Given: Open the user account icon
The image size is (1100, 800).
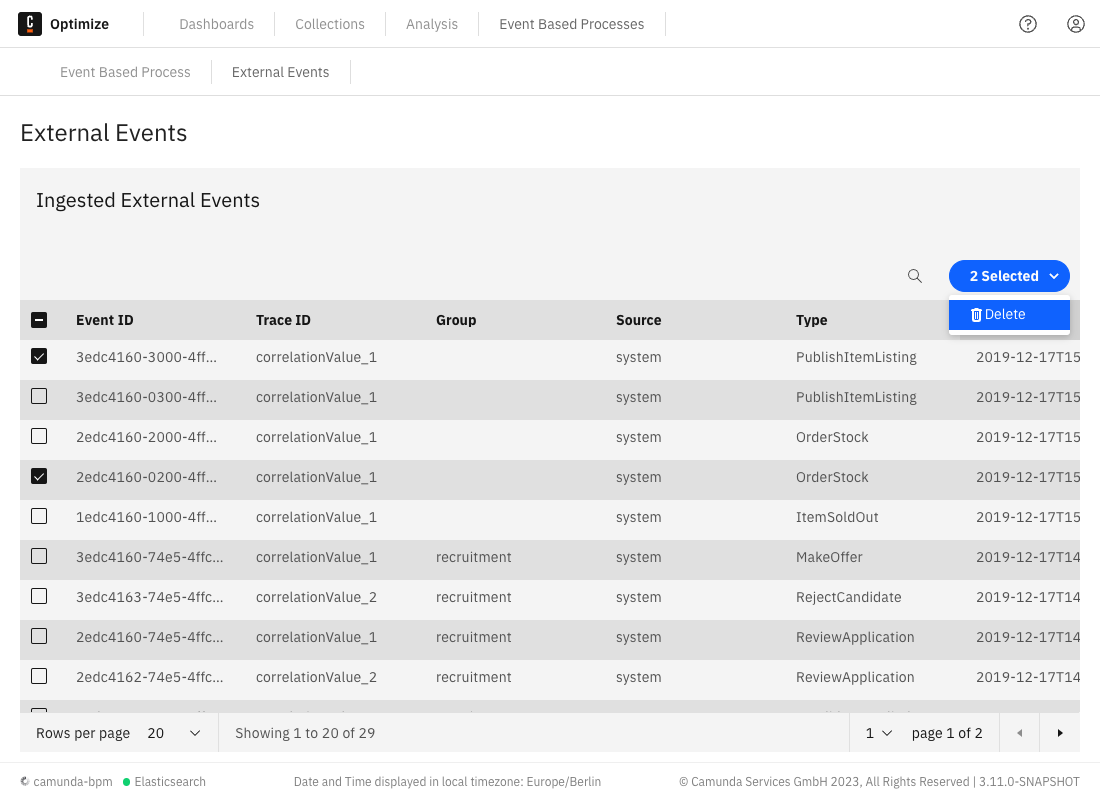Looking at the screenshot, I should click(x=1075, y=24).
